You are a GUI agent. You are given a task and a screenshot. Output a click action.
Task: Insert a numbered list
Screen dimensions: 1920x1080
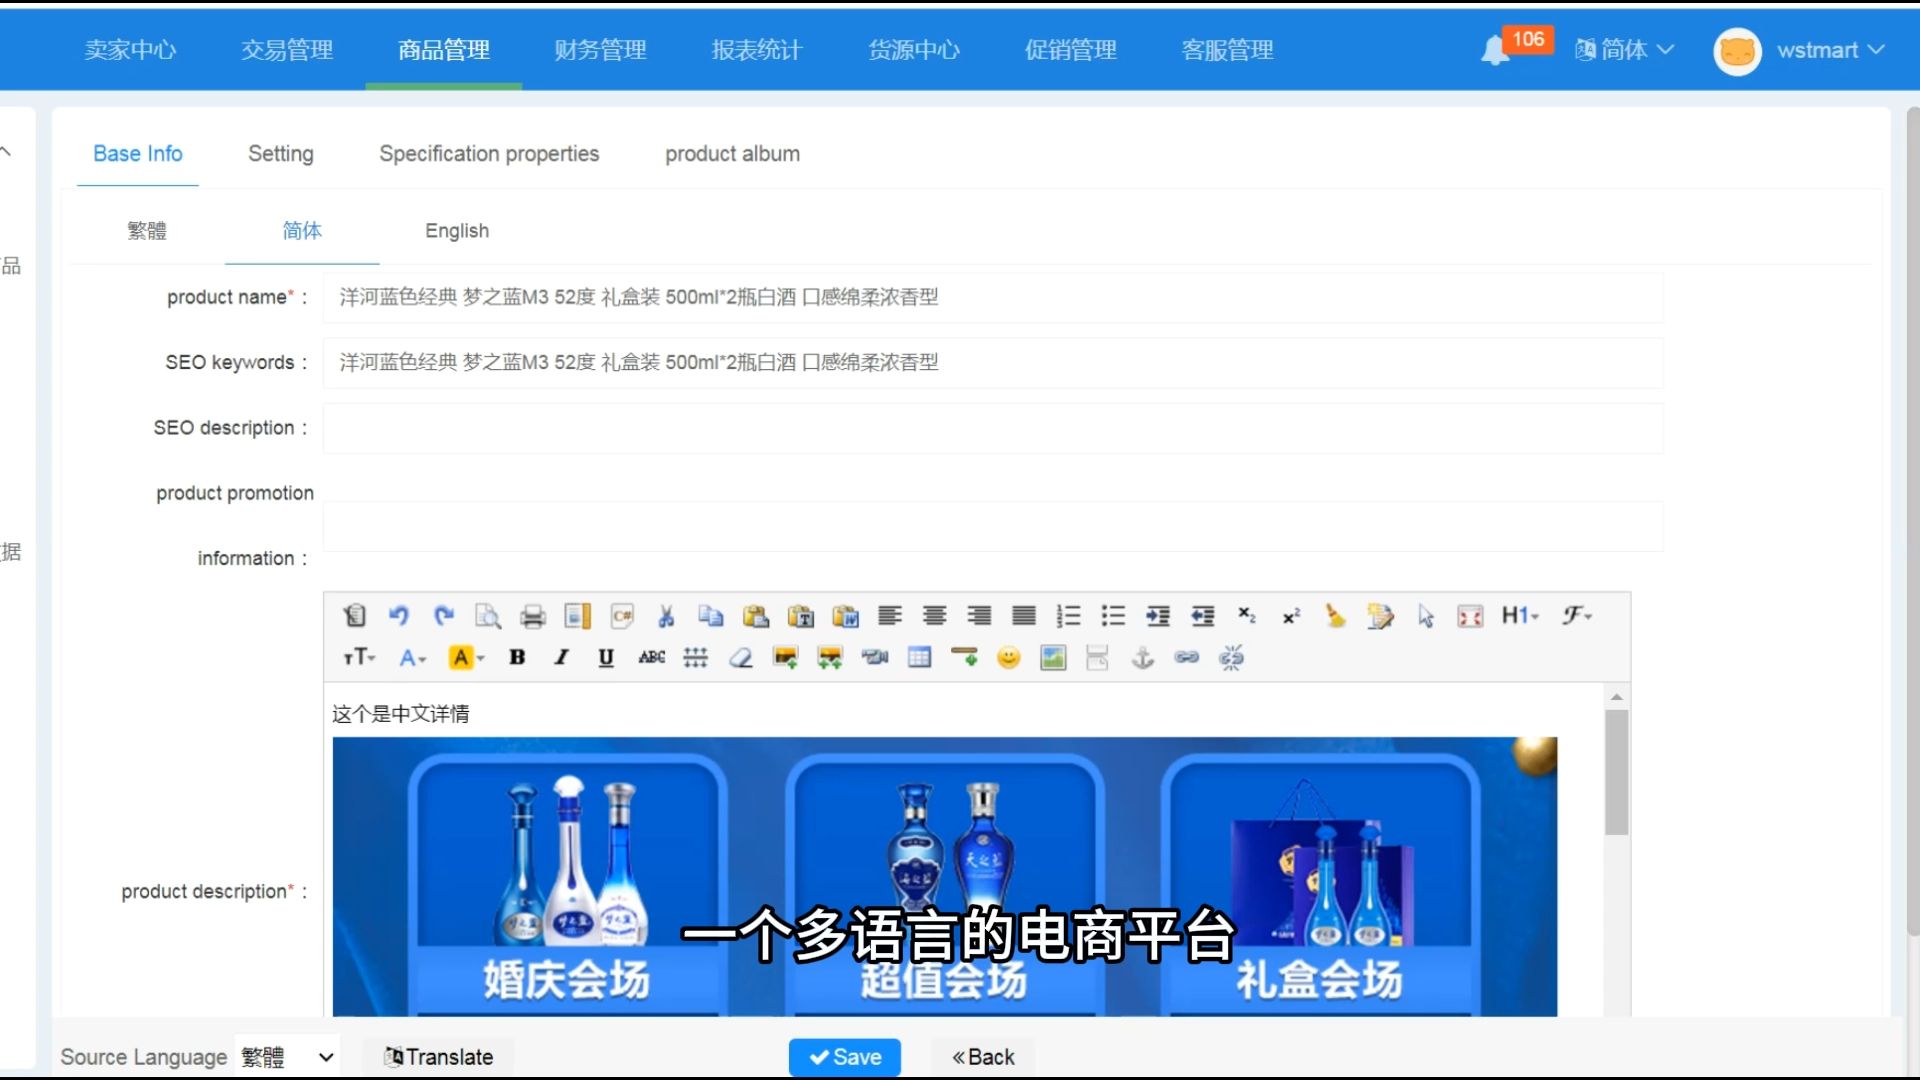1069,616
